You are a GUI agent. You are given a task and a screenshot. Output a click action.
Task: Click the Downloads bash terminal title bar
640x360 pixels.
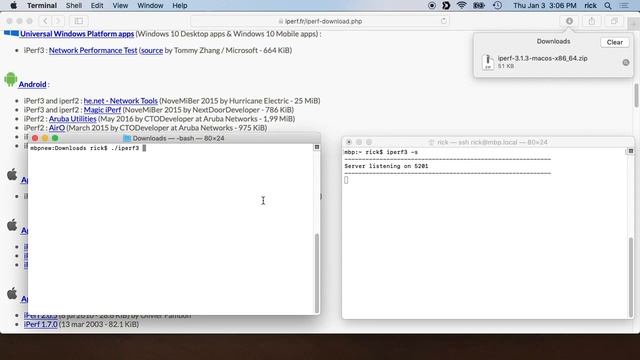pyautogui.click(x=174, y=138)
